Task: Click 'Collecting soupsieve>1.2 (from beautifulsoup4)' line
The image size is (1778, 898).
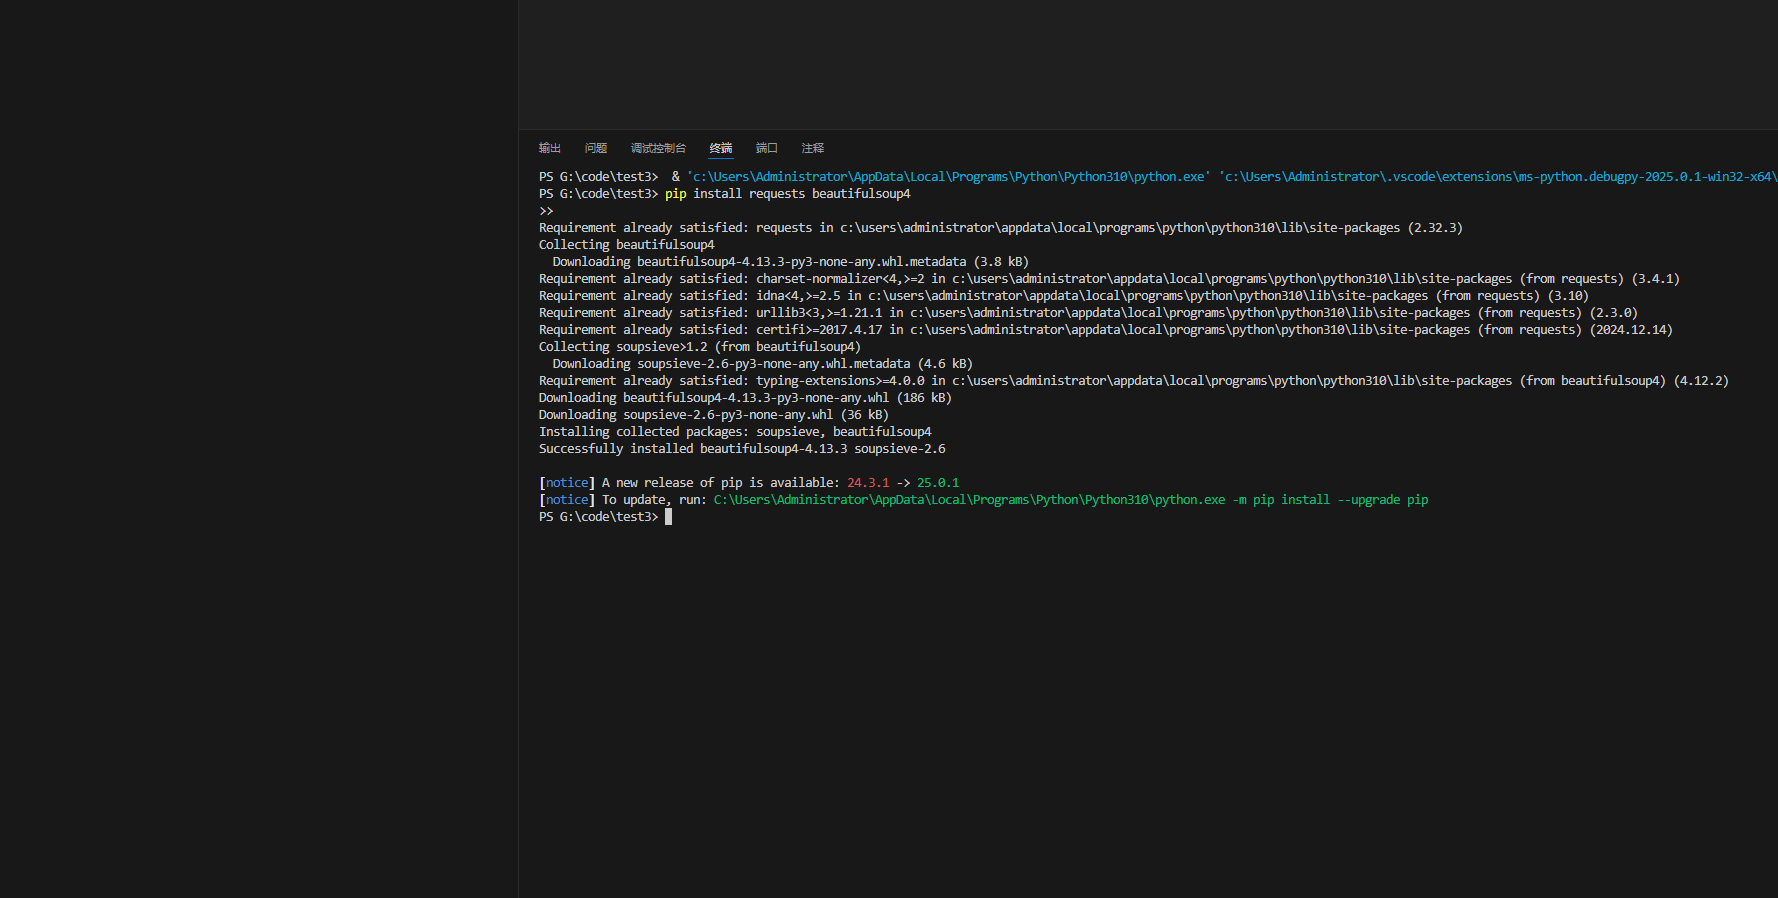Action: pos(700,347)
